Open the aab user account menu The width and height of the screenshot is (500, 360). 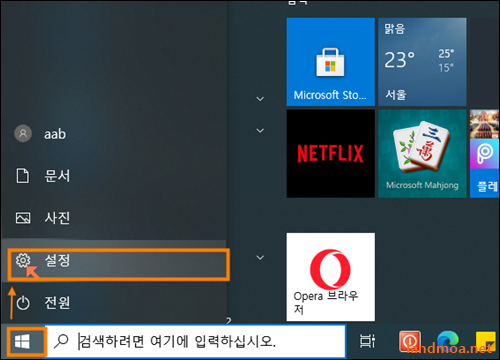coord(113,134)
